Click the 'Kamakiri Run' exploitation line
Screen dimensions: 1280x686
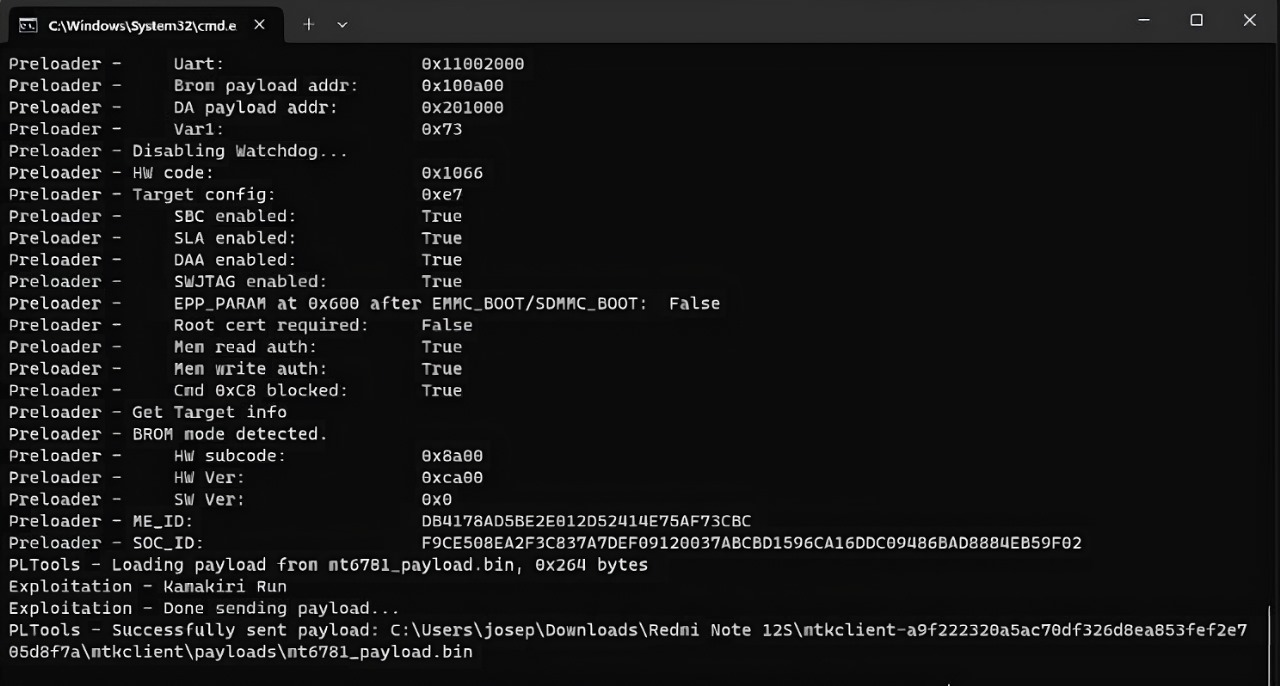147,586
